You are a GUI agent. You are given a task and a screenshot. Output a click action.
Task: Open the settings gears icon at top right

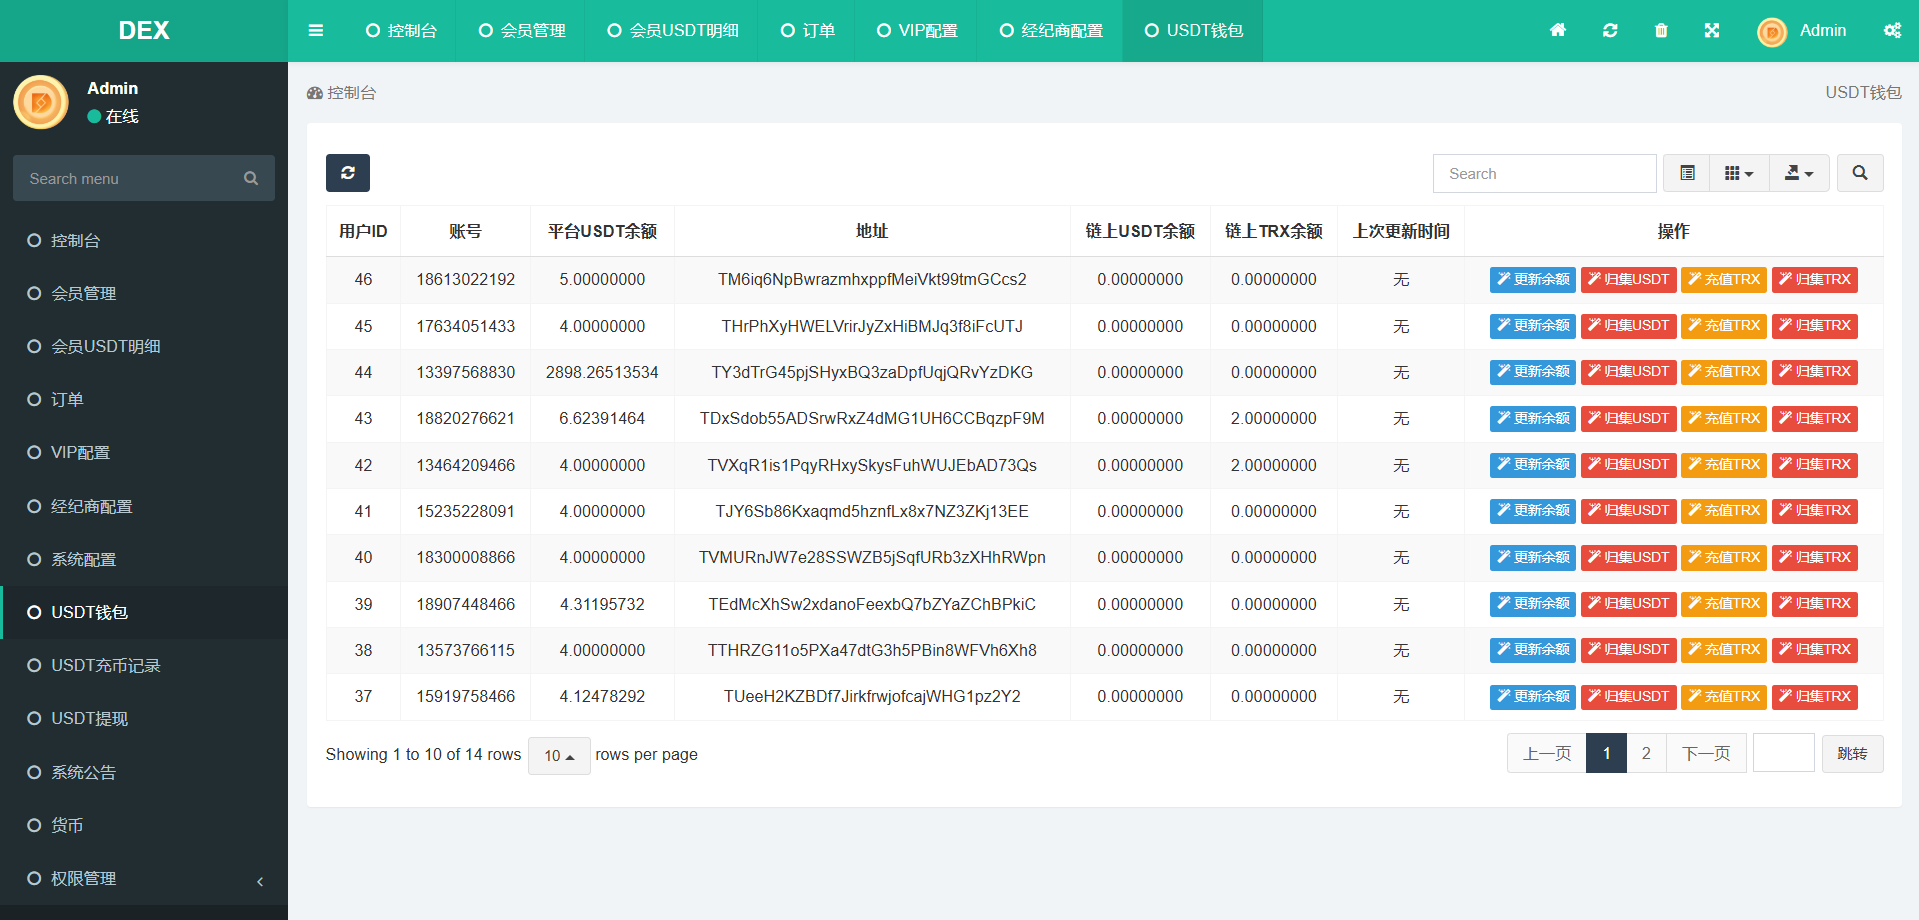1892,31
